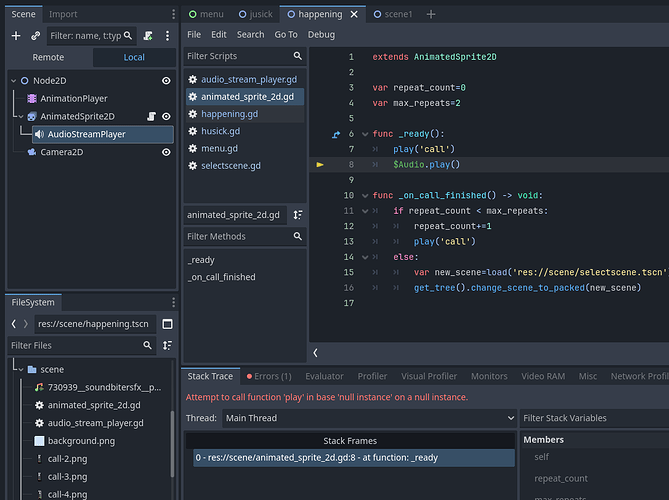This screenshot has height=500, width=669.
Task: Go forward in FileSystem history
Action: (26, 324)
